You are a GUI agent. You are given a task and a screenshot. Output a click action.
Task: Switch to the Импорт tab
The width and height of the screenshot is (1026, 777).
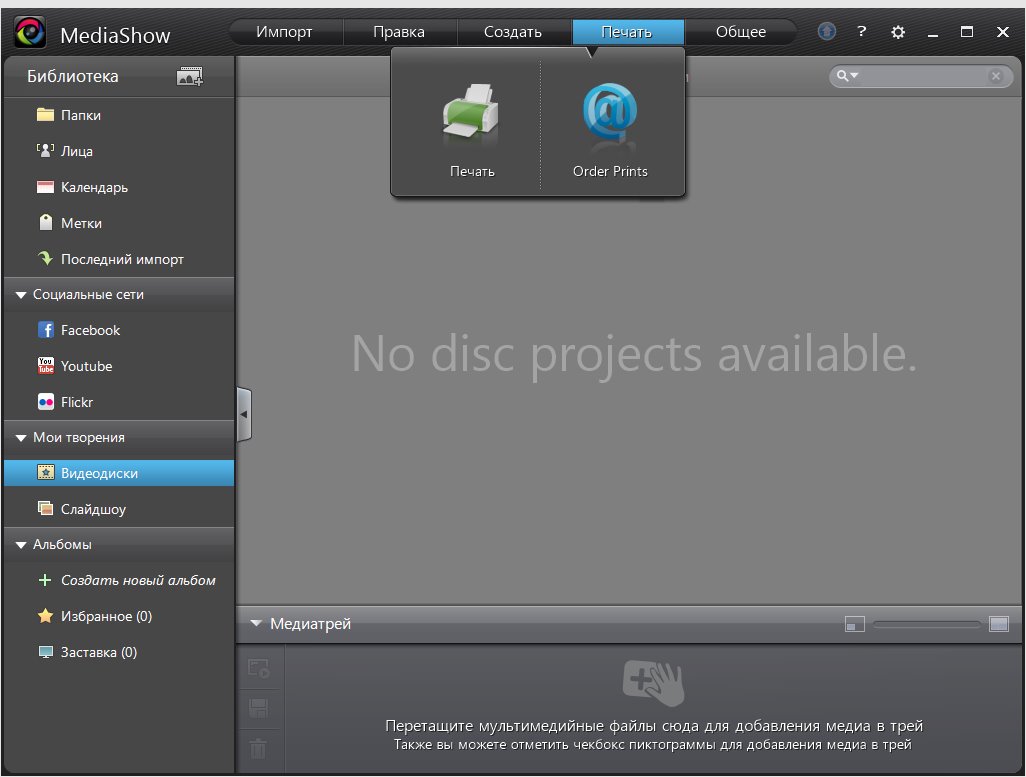tap(284, 32)
